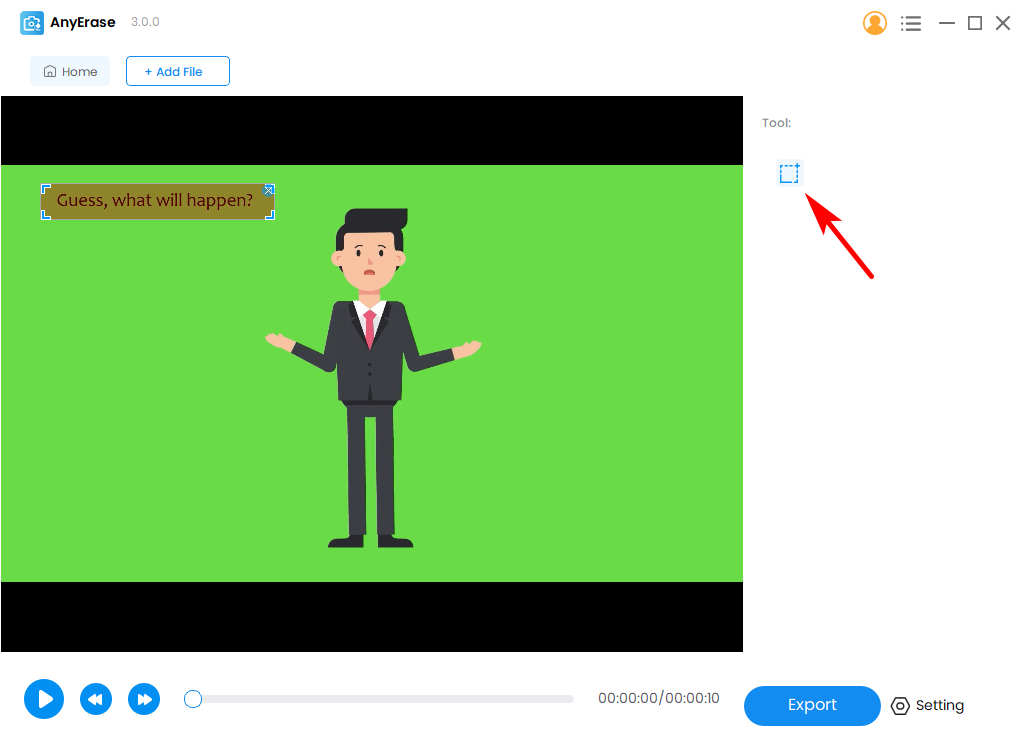Click the house icon in the Home button
This screenshot has width=1024, height=738.
click(50, 71)
